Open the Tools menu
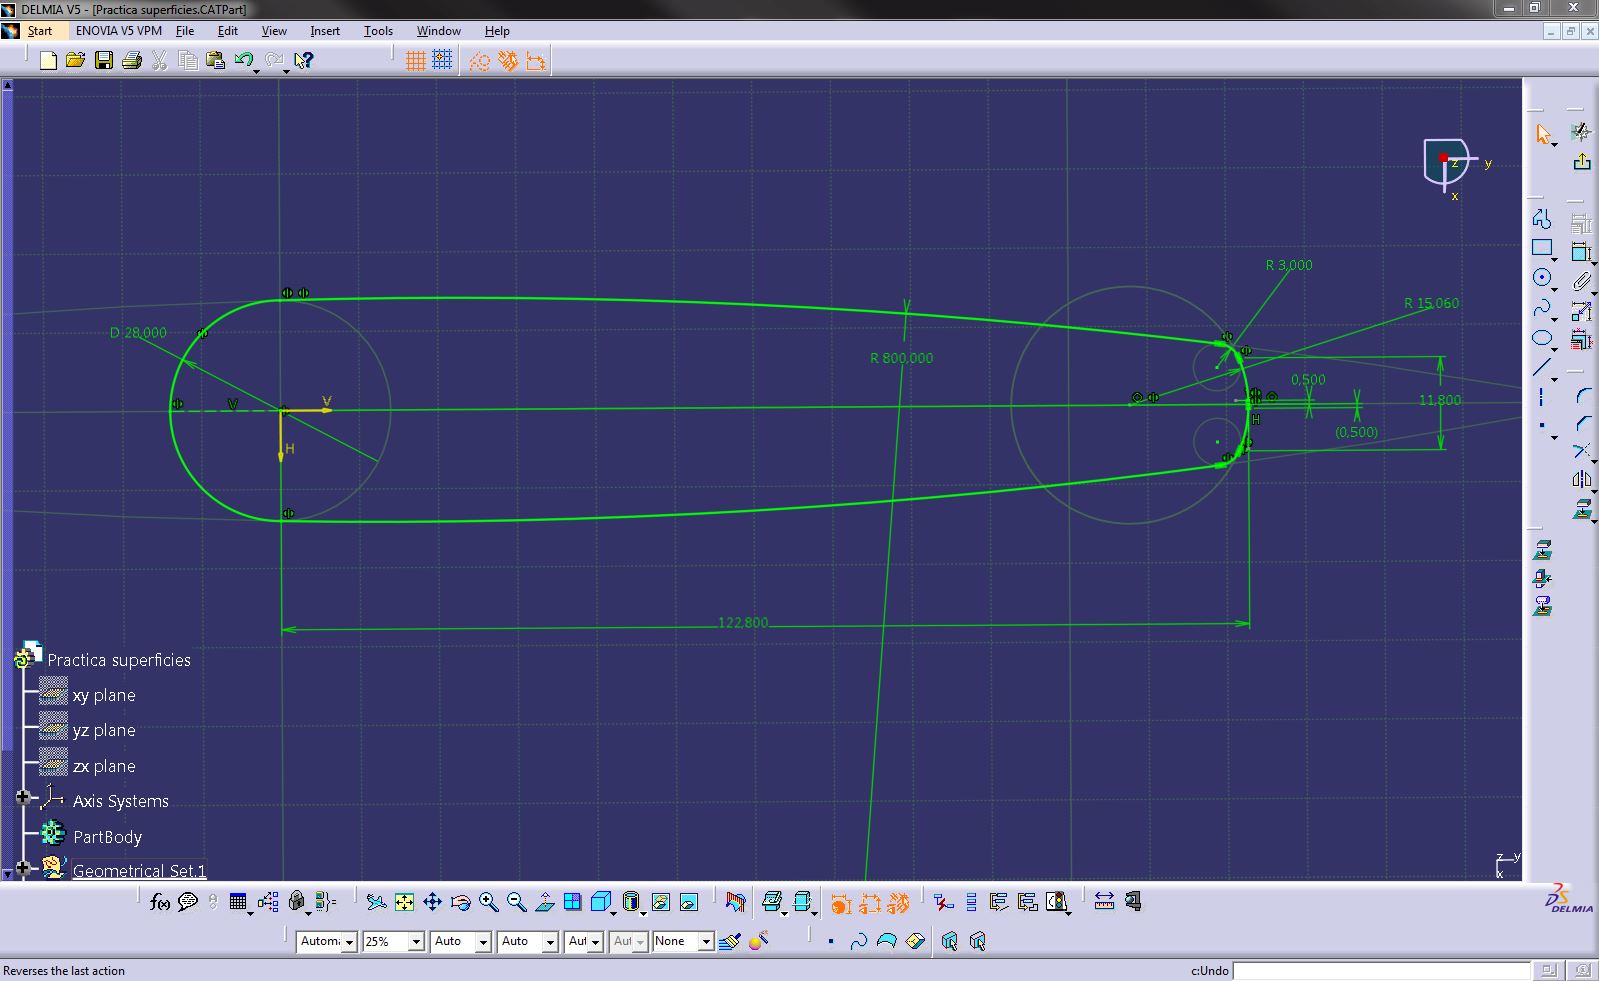1599x981 pixels. pyautogui.click(x=378, y=31)
